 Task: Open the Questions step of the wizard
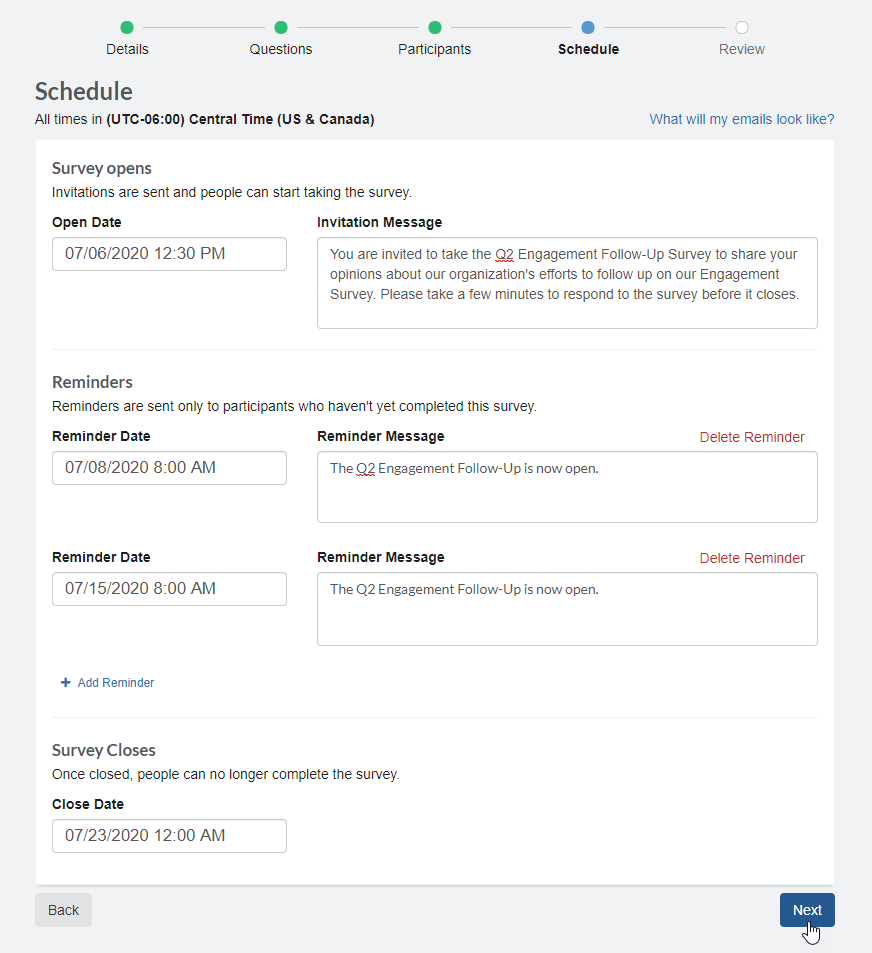click(x=281, y=48)
